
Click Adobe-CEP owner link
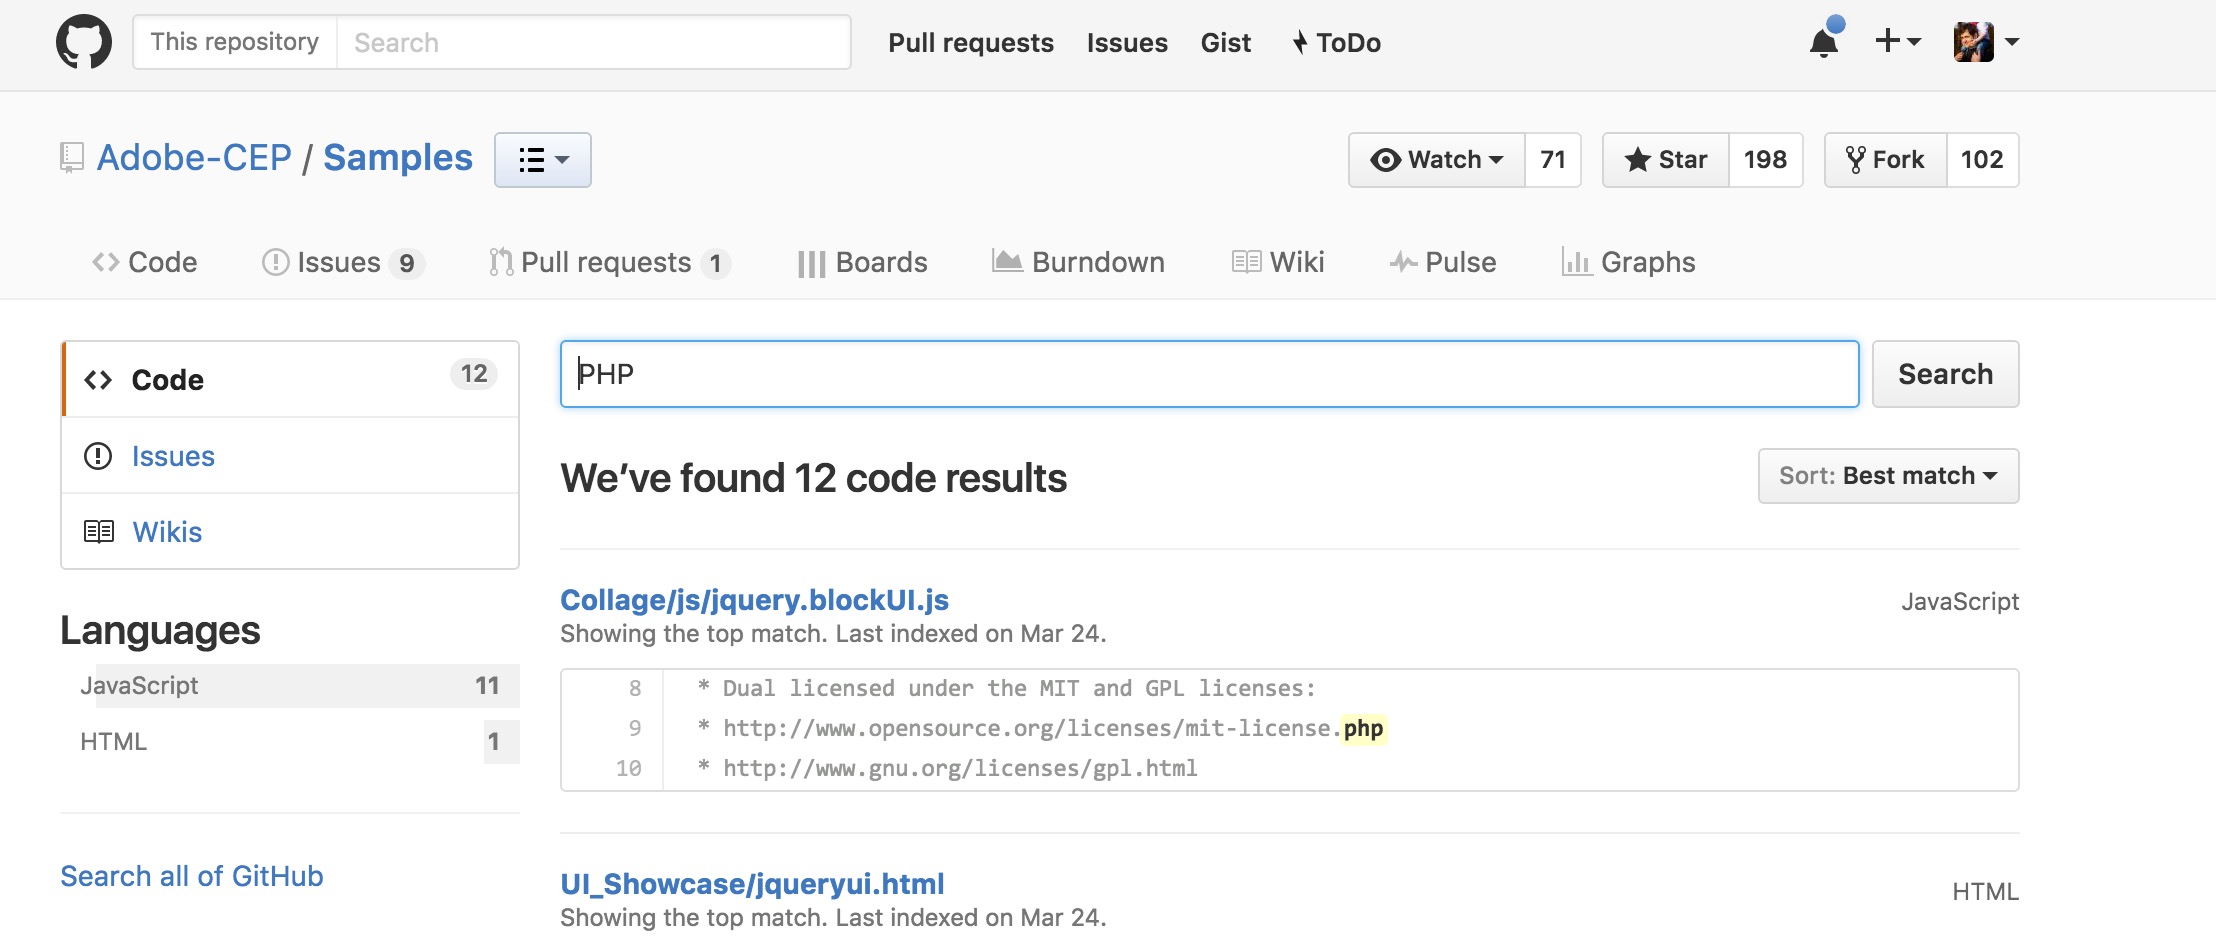[194, 158]
